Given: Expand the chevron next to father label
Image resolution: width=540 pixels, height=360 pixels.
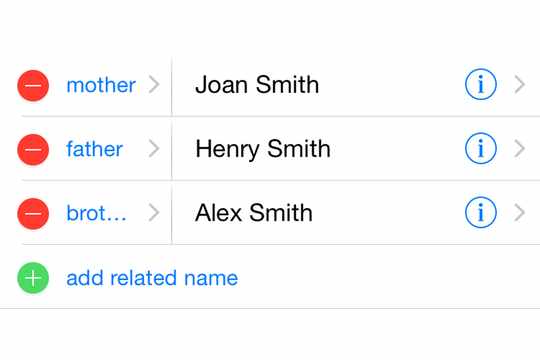Looking at the screenshot, I should pyautogui.click(x=154, y=149).
